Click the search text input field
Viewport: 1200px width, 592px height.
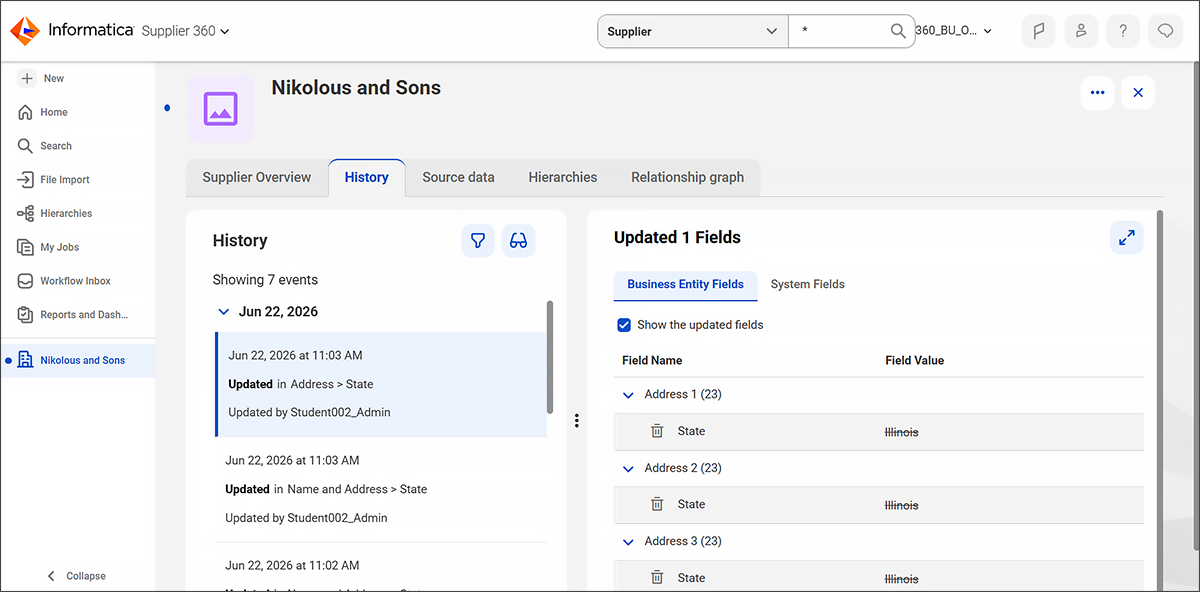click(840, 31)
